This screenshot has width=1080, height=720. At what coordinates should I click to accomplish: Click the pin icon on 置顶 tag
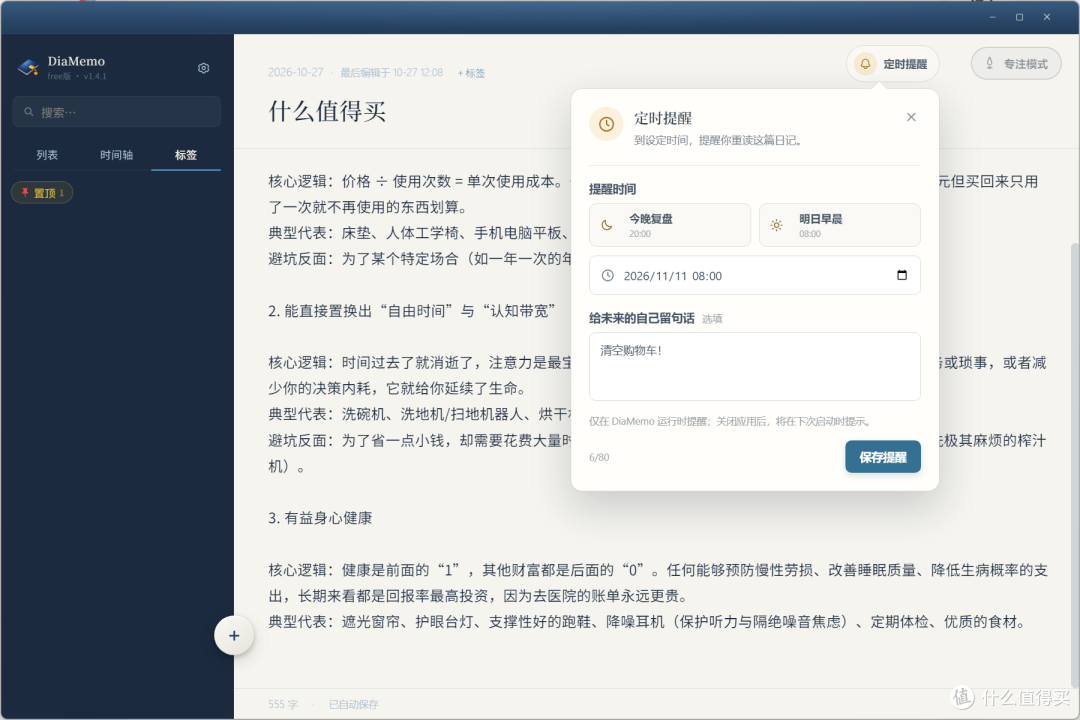[x=25, y=192]
